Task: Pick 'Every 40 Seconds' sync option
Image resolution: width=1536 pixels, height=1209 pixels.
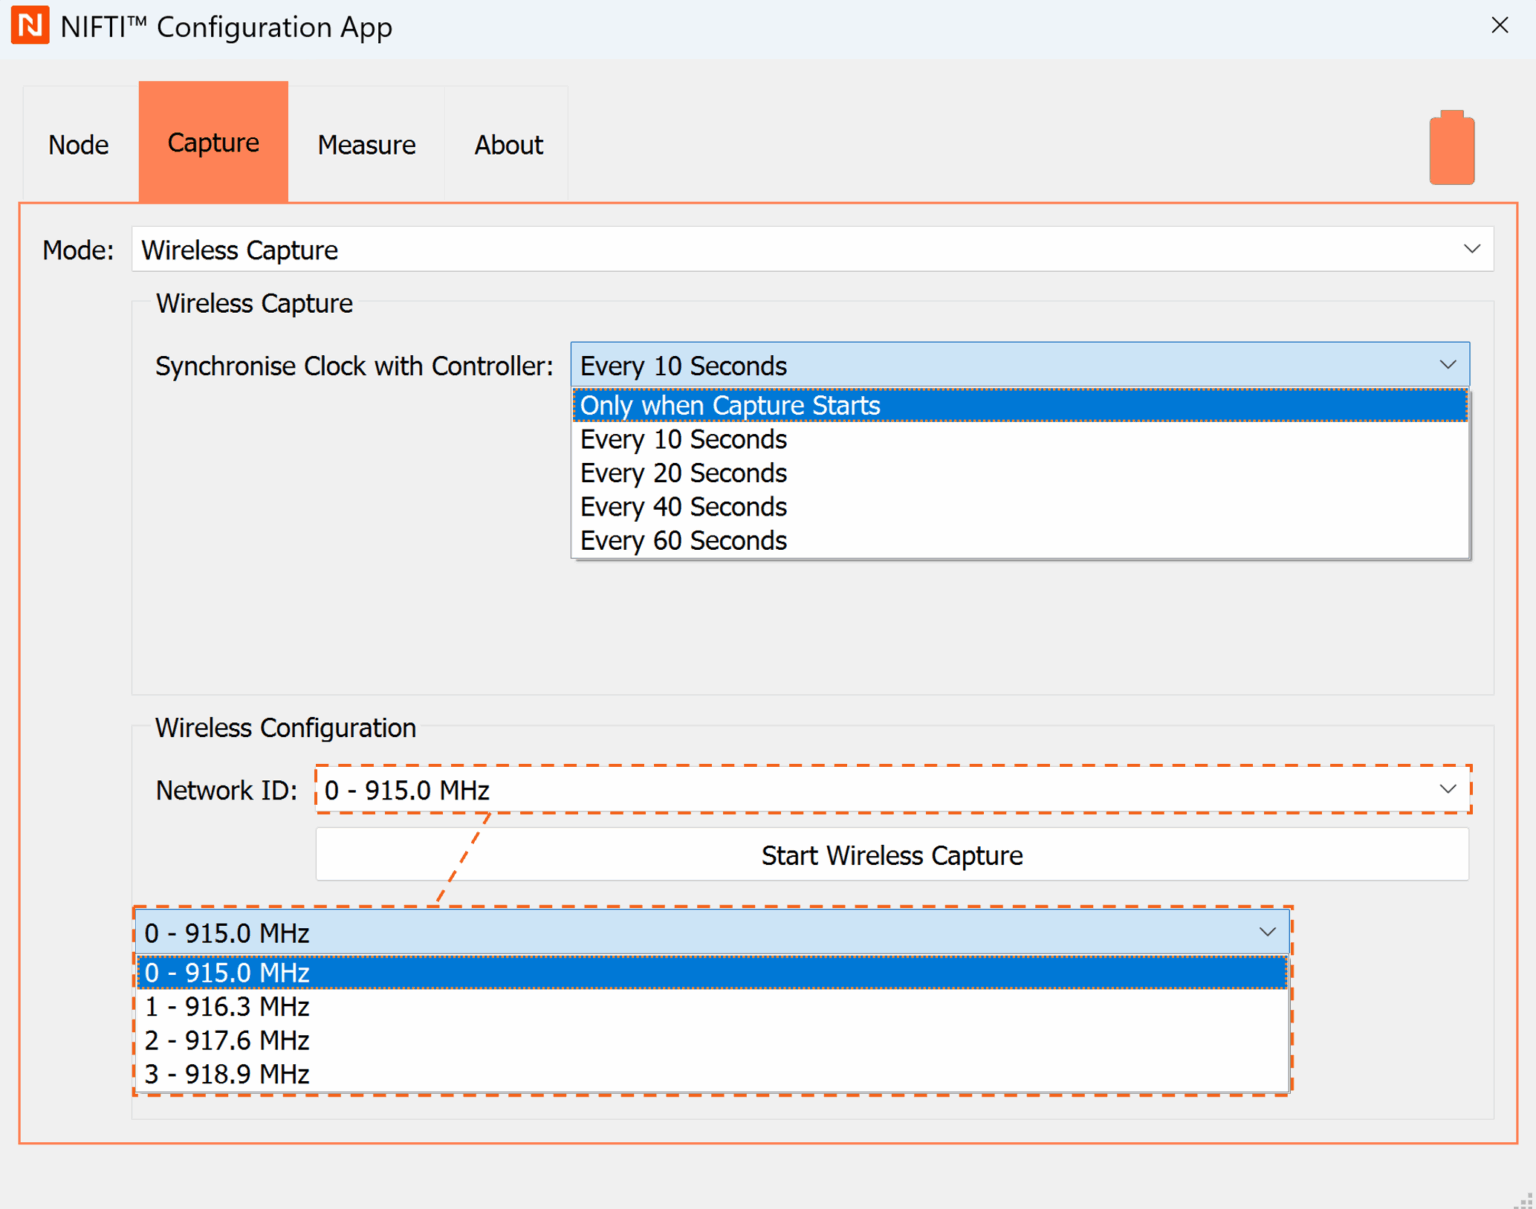Action: pyautogui.click(x=1020, y=507)
